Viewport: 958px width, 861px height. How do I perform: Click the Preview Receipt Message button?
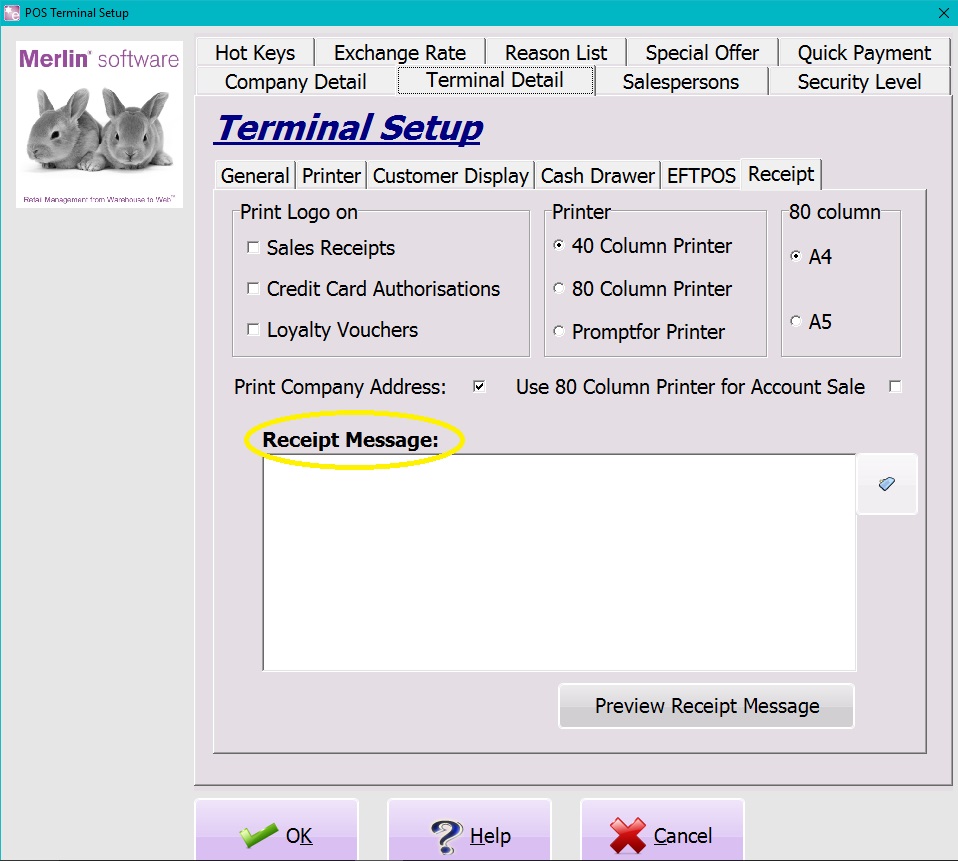pos(705,705)
